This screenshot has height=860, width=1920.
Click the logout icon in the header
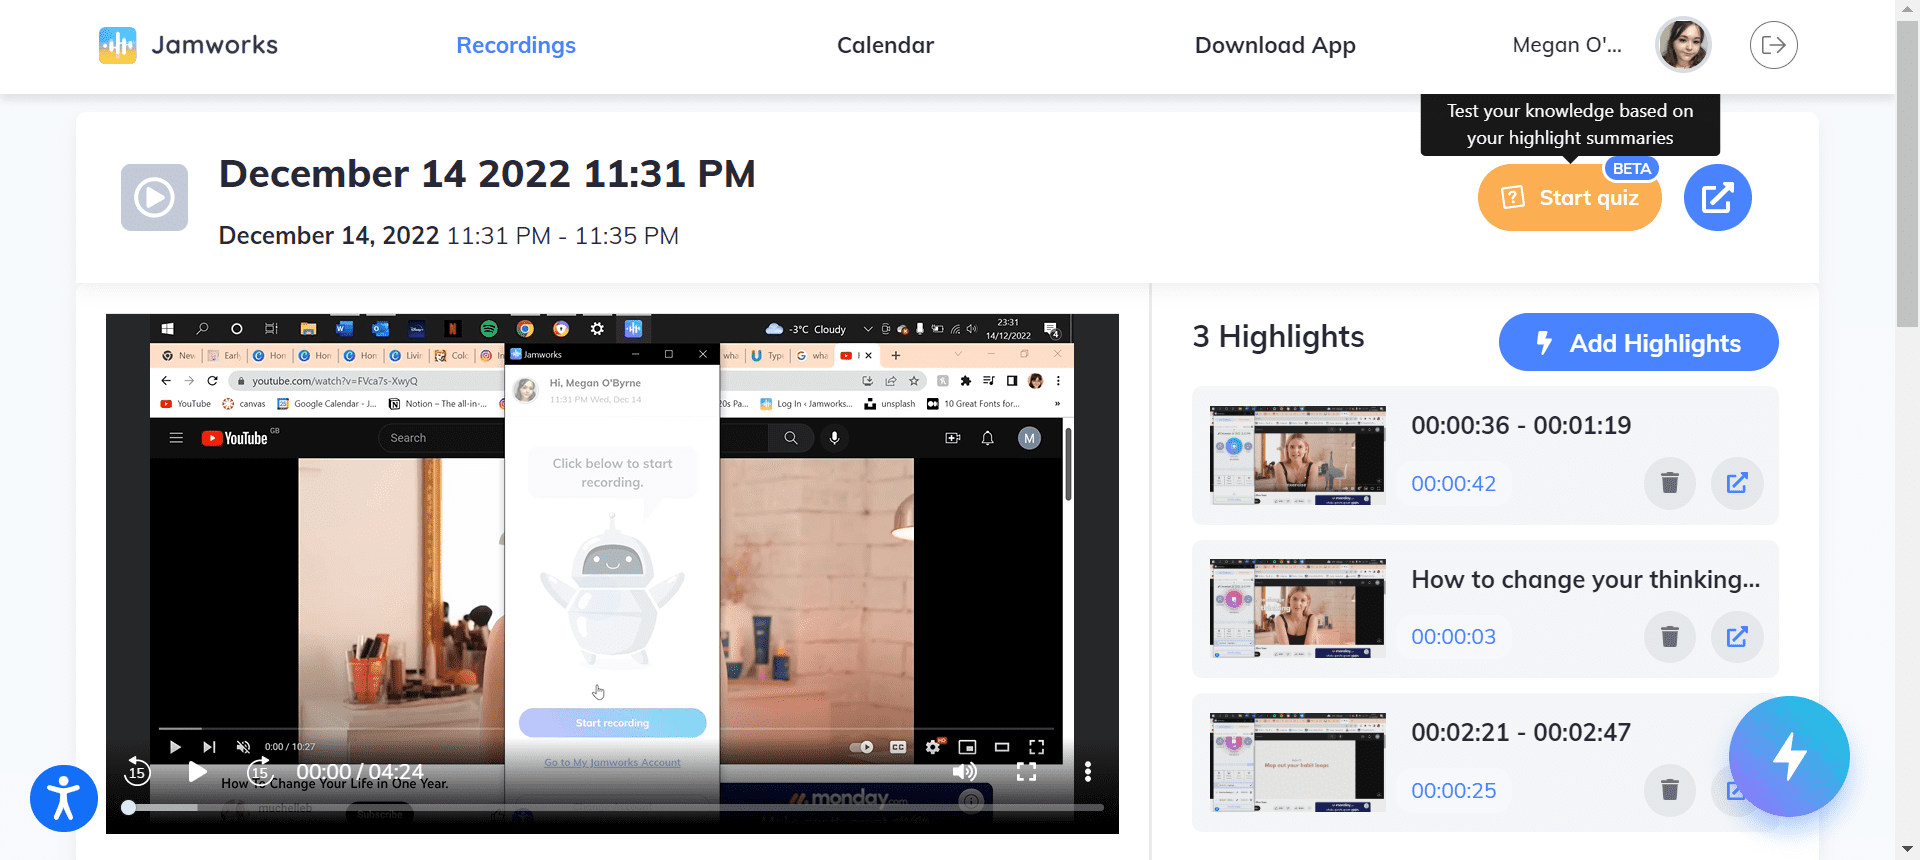1773,45
